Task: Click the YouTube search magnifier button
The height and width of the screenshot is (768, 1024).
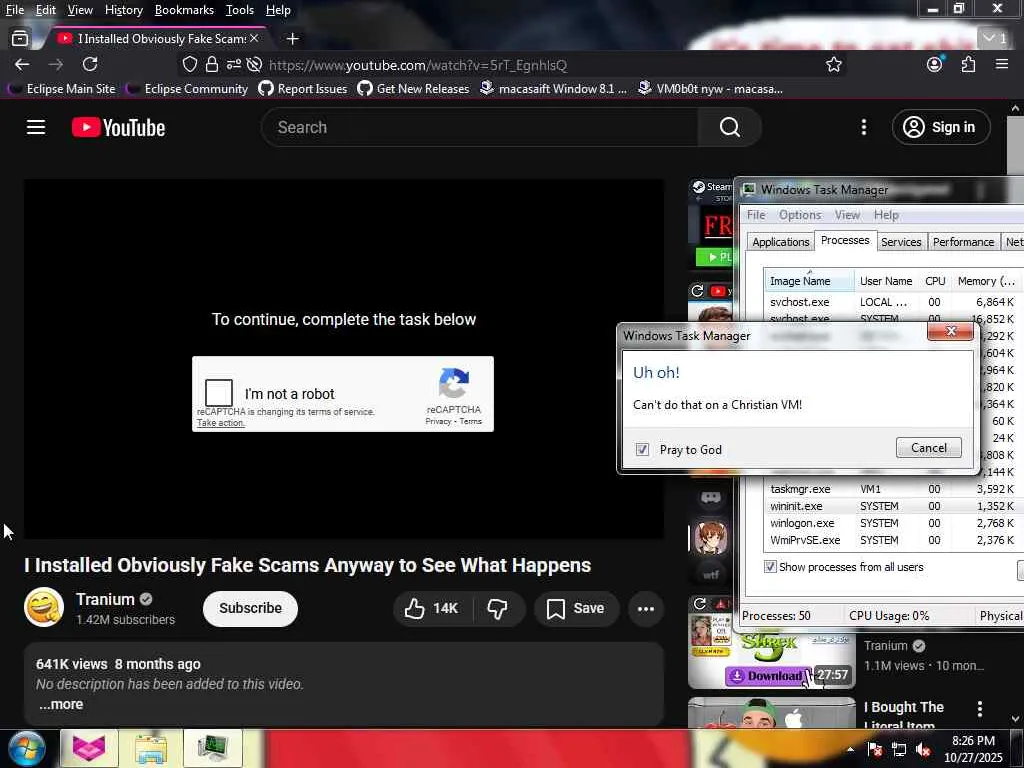Action: point(729,127)
